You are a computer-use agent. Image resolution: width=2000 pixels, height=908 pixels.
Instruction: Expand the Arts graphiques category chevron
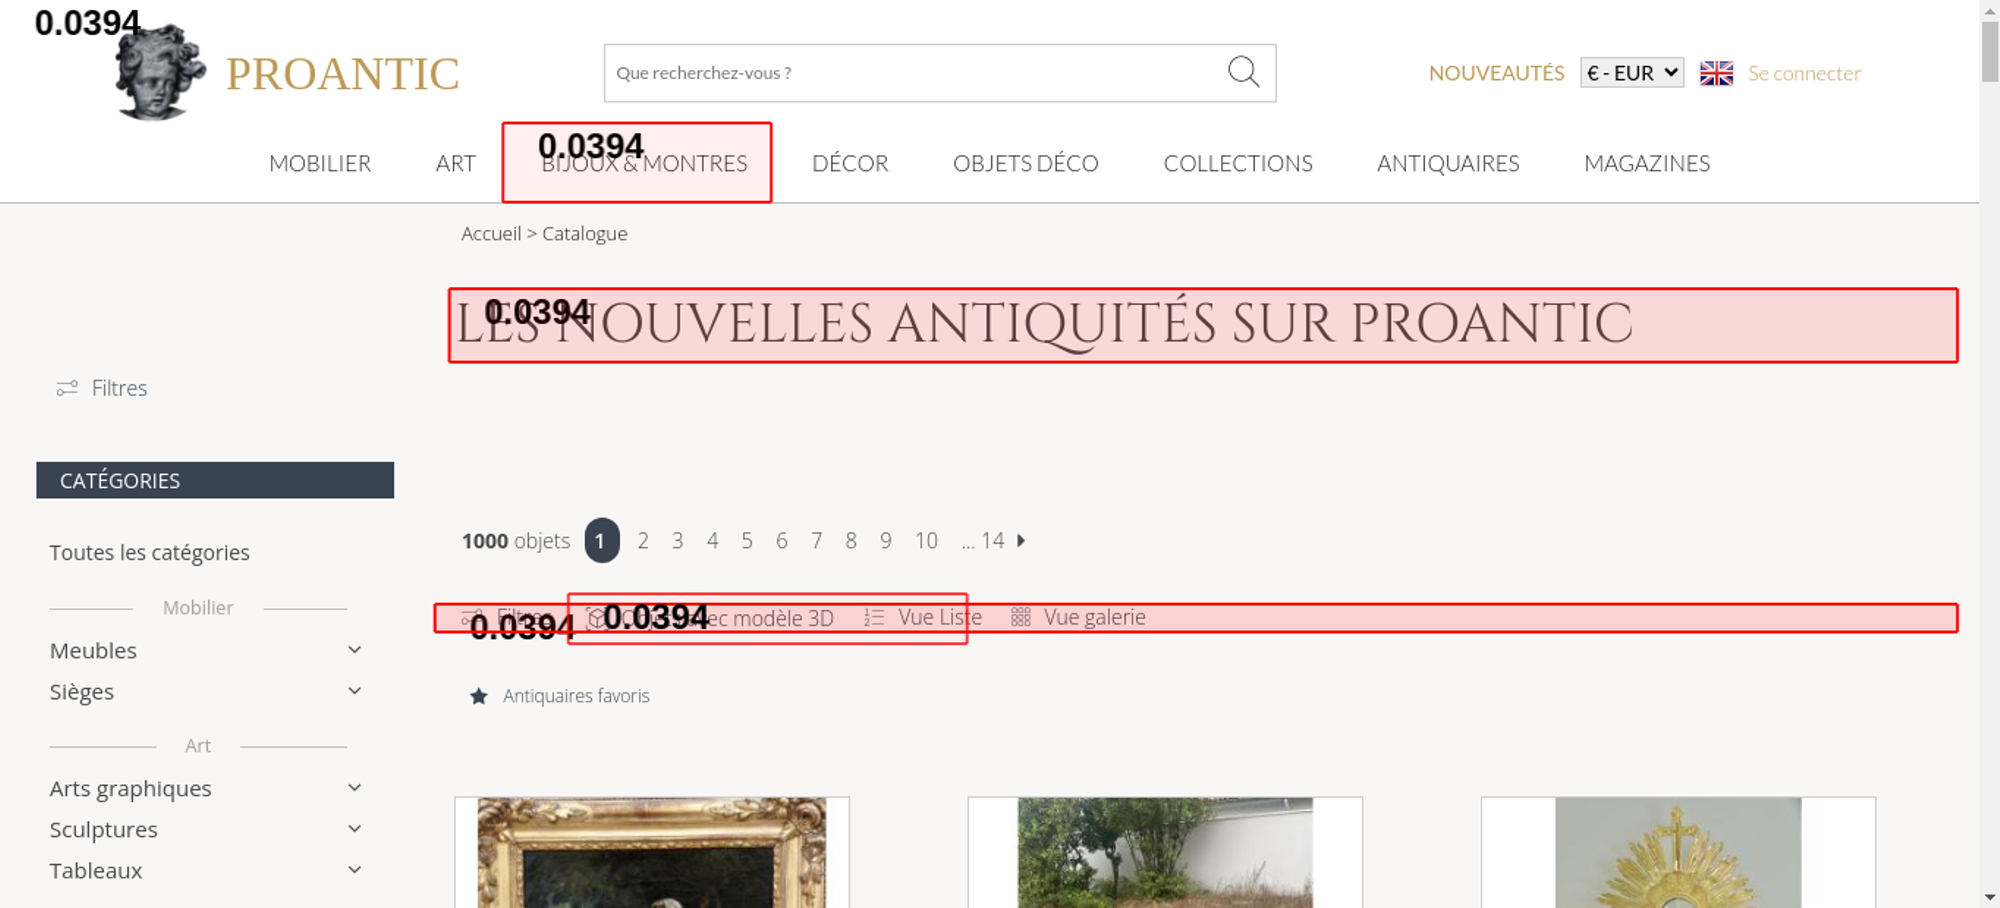point(354,788)
